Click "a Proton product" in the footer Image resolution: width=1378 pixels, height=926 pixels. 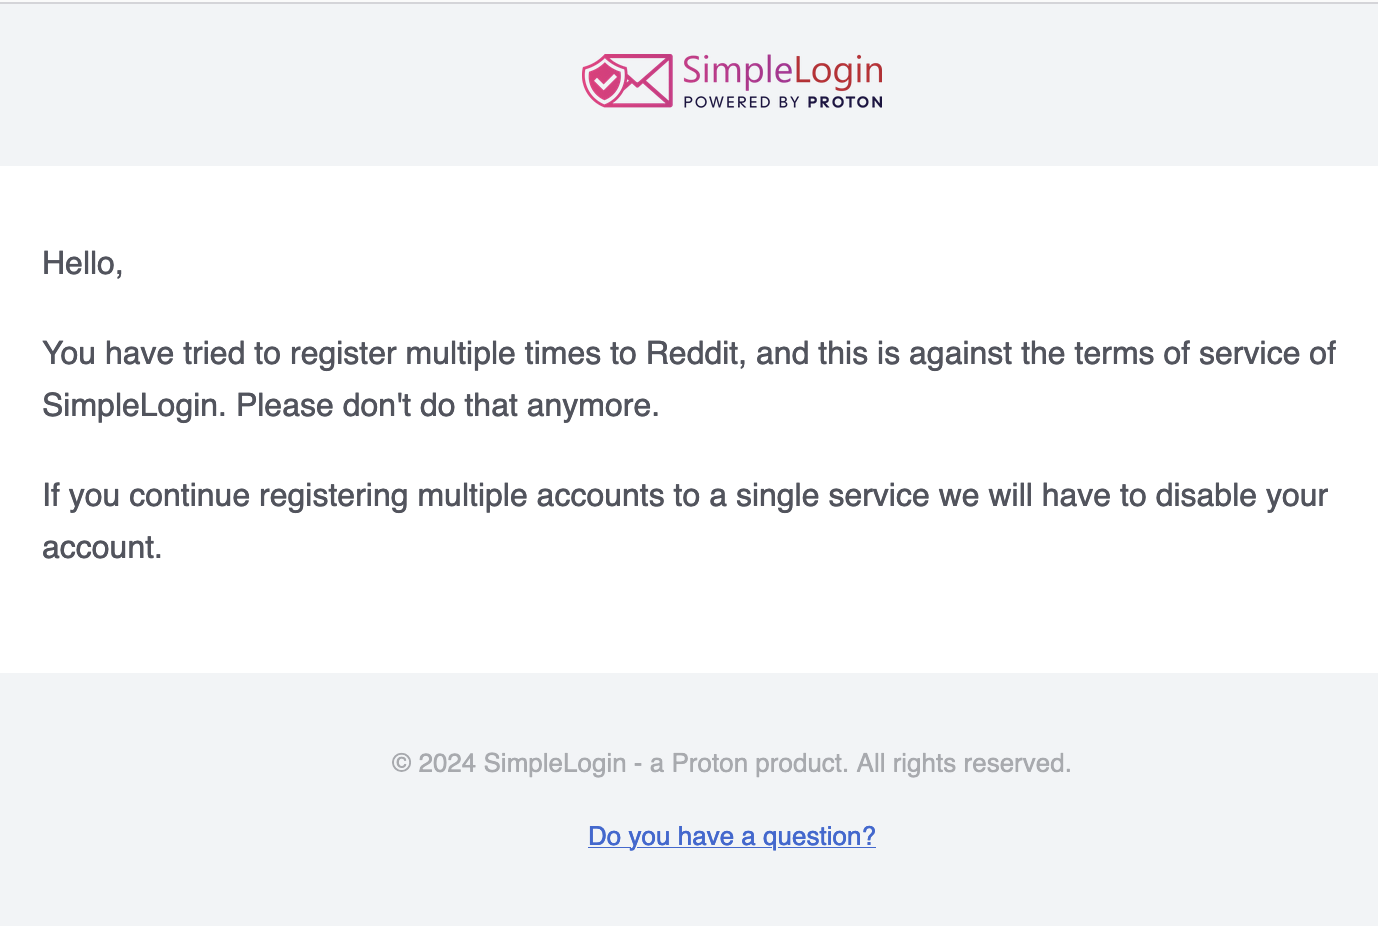pyautogui.click(x=748, y=764)
